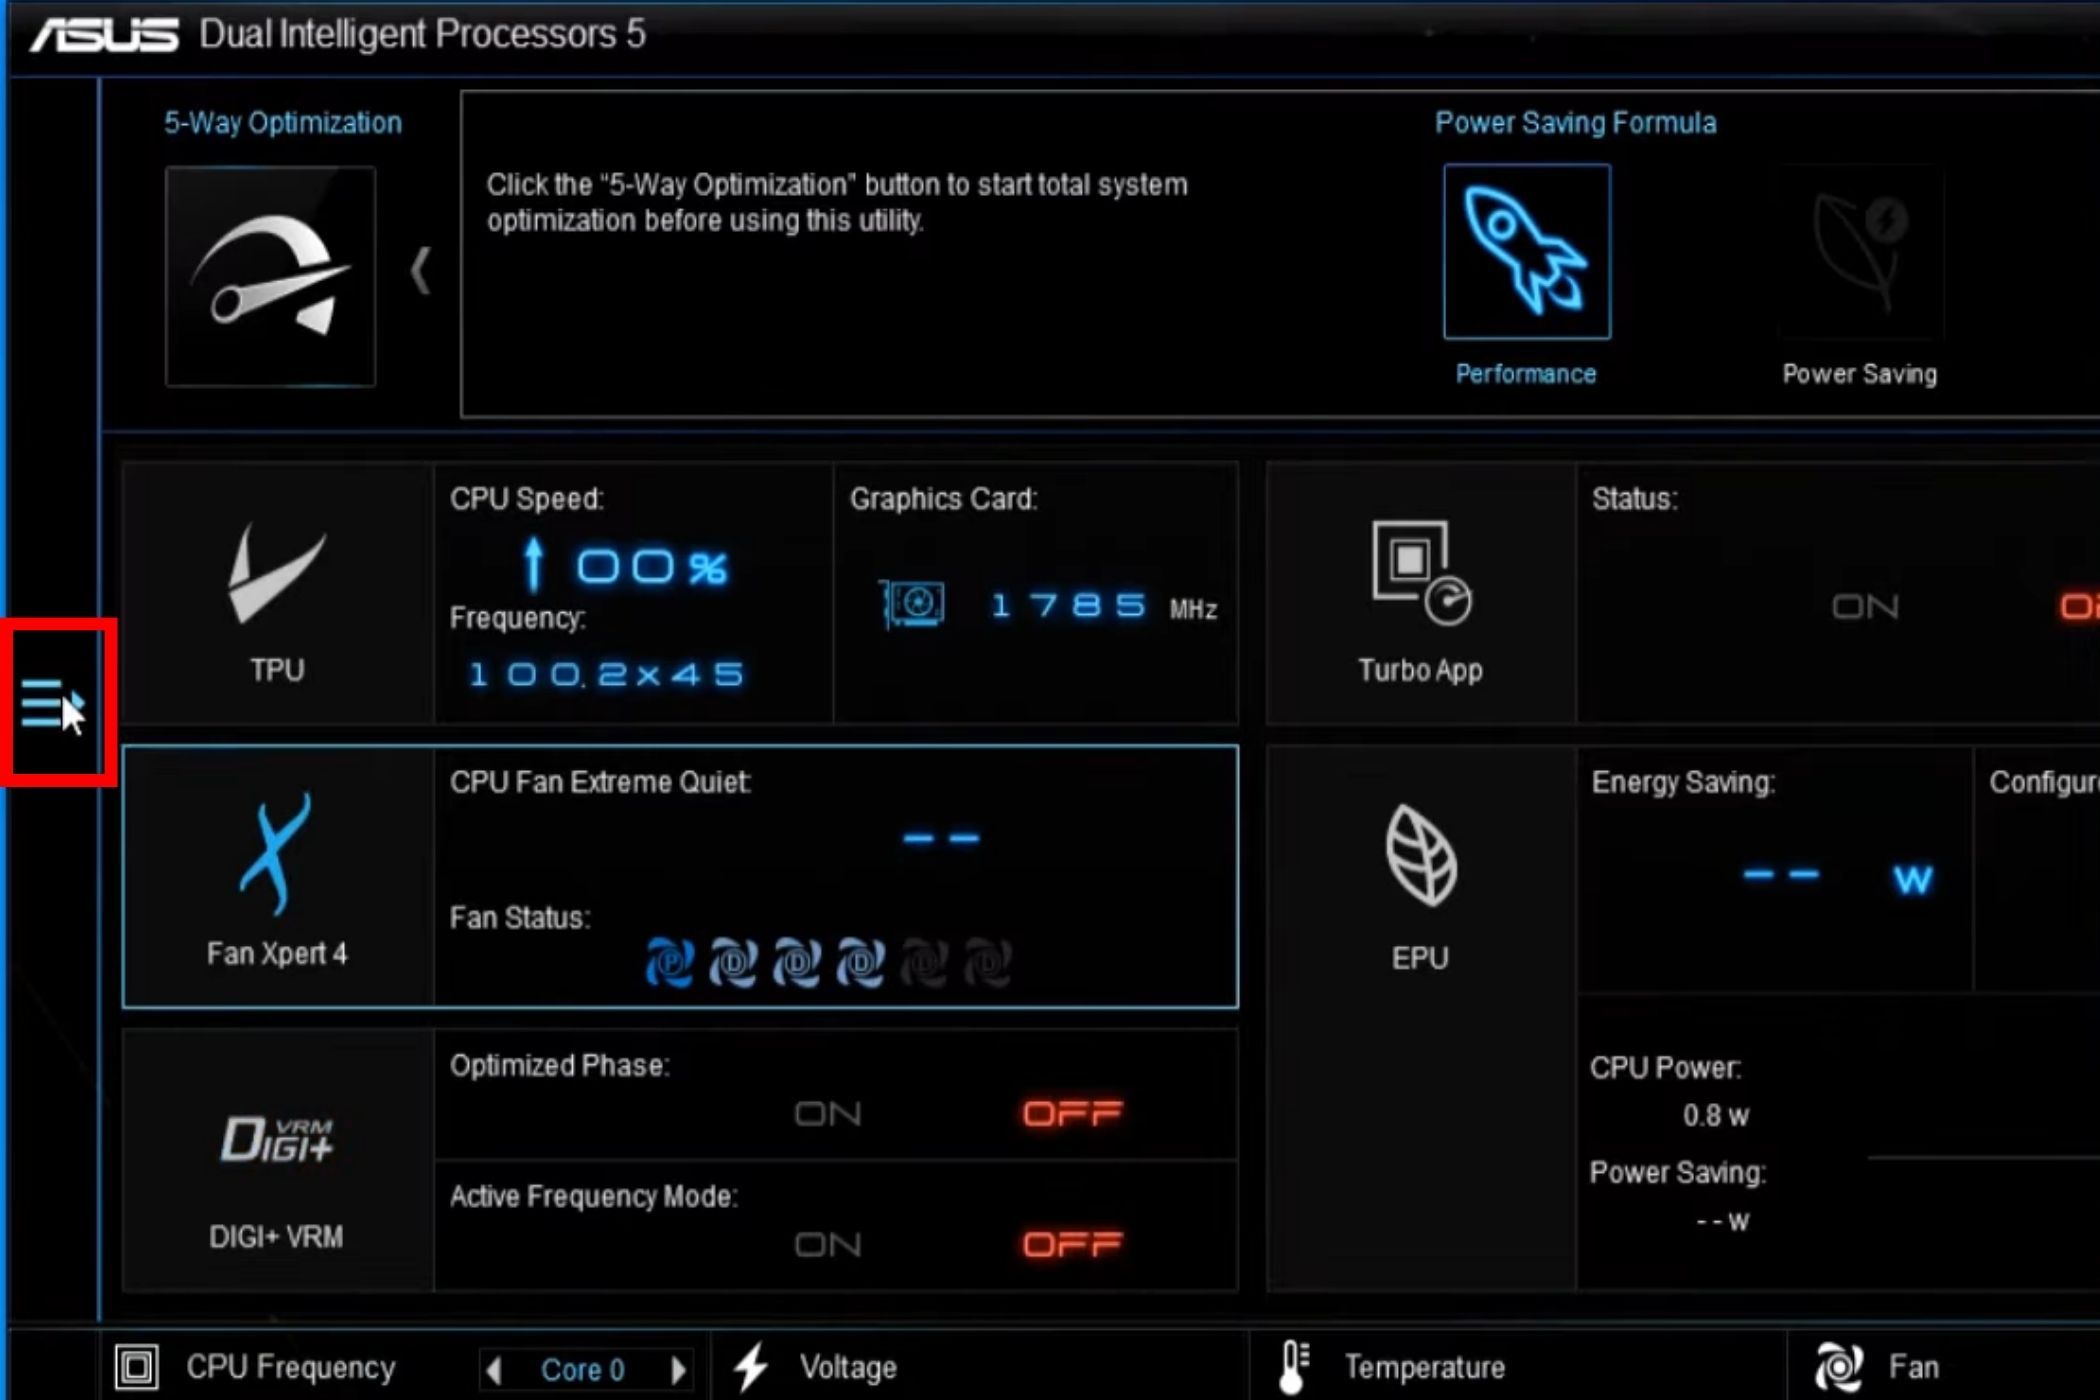Click the TPU label
The height and width of the screenshot is (1400, 2100).
[277, 669]
